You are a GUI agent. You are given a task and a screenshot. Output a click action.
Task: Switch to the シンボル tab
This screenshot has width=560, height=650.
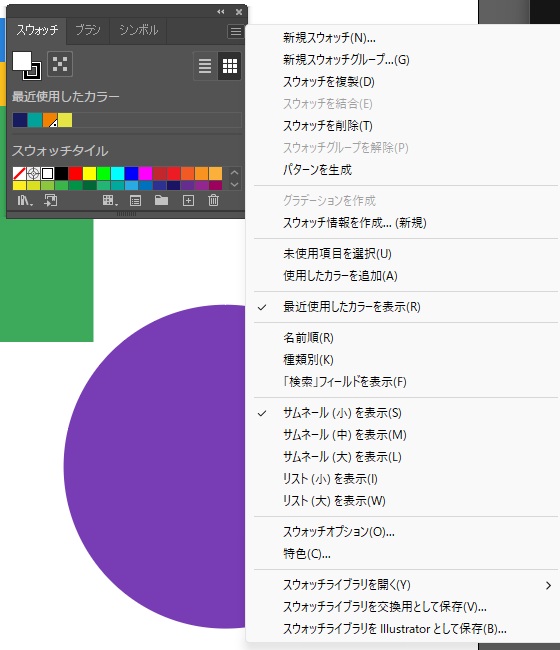click(138, 30)
